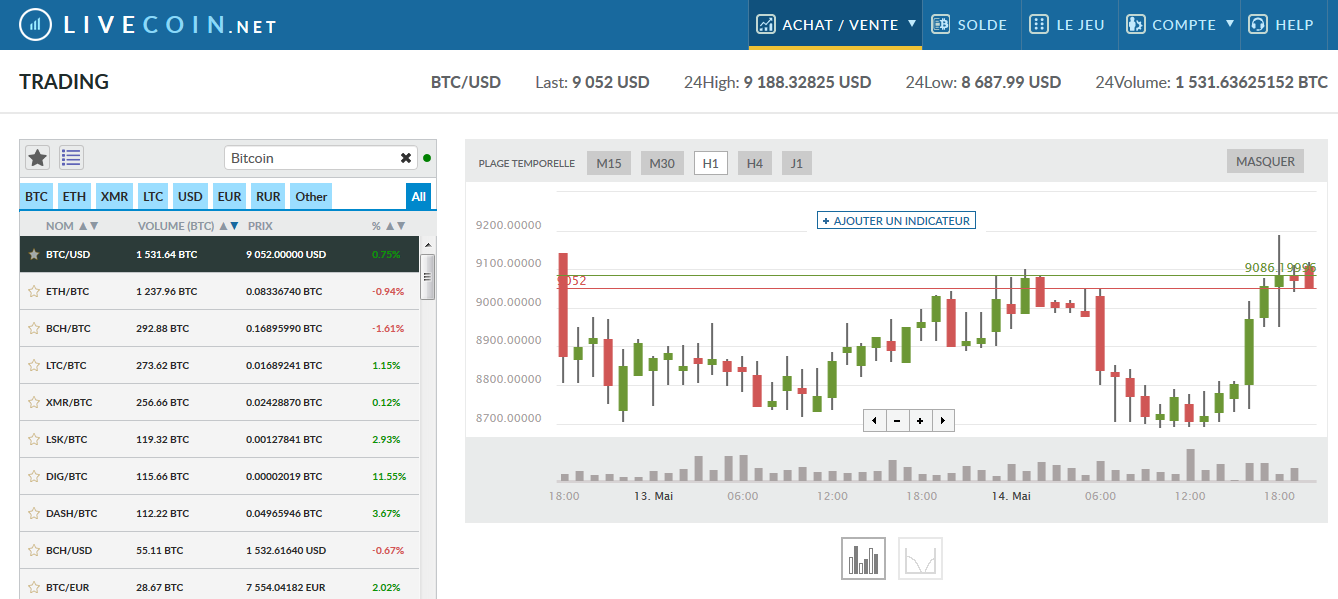Click the pair list scrollbar thumb
This screenshot has width=1338, height=599.
pyautogui.click(x=428, y=277)
